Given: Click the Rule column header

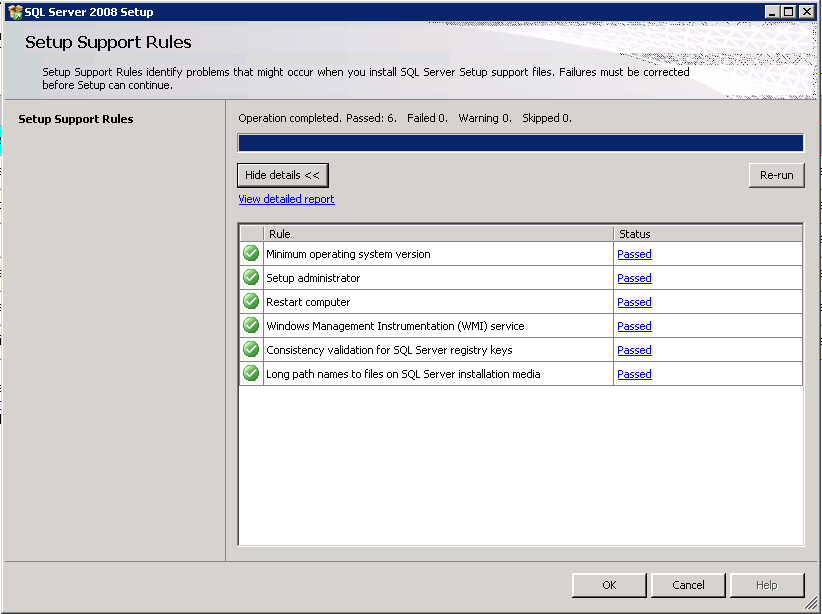Looking at the screenshot, I should pyautogui.click(x=438, y=234).
